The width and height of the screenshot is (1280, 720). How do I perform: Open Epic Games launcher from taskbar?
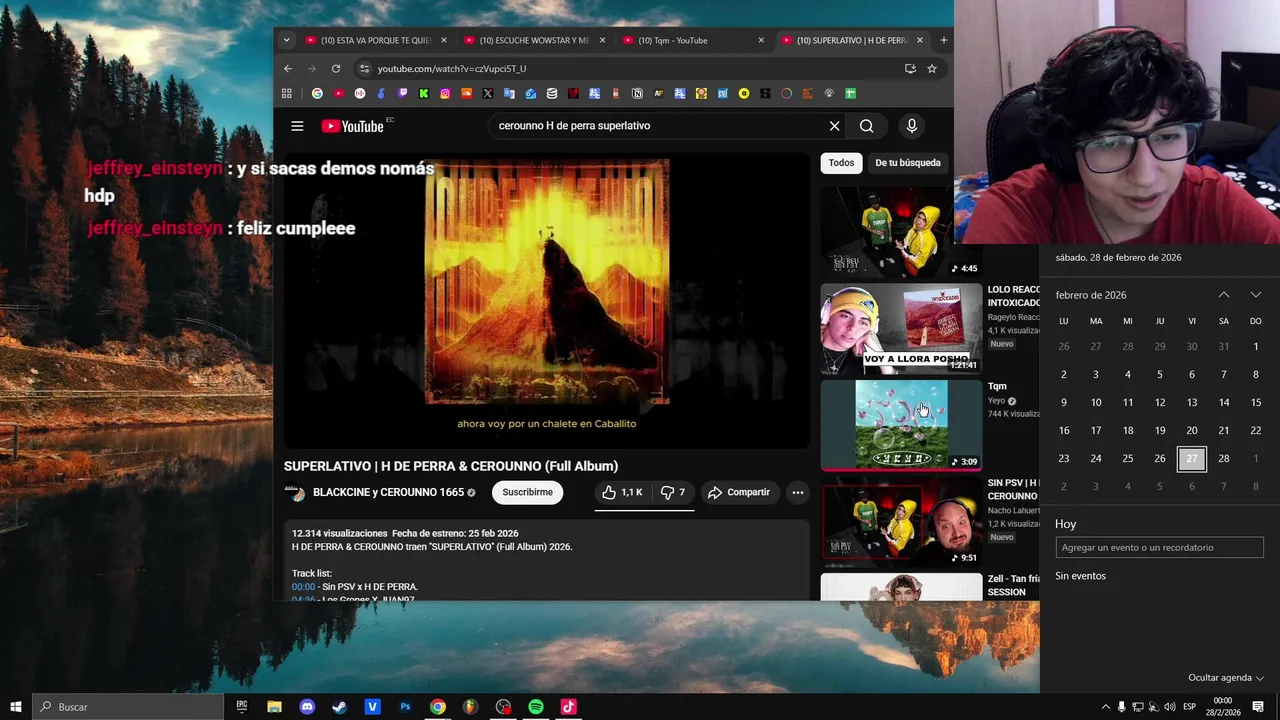coord(242,707)
